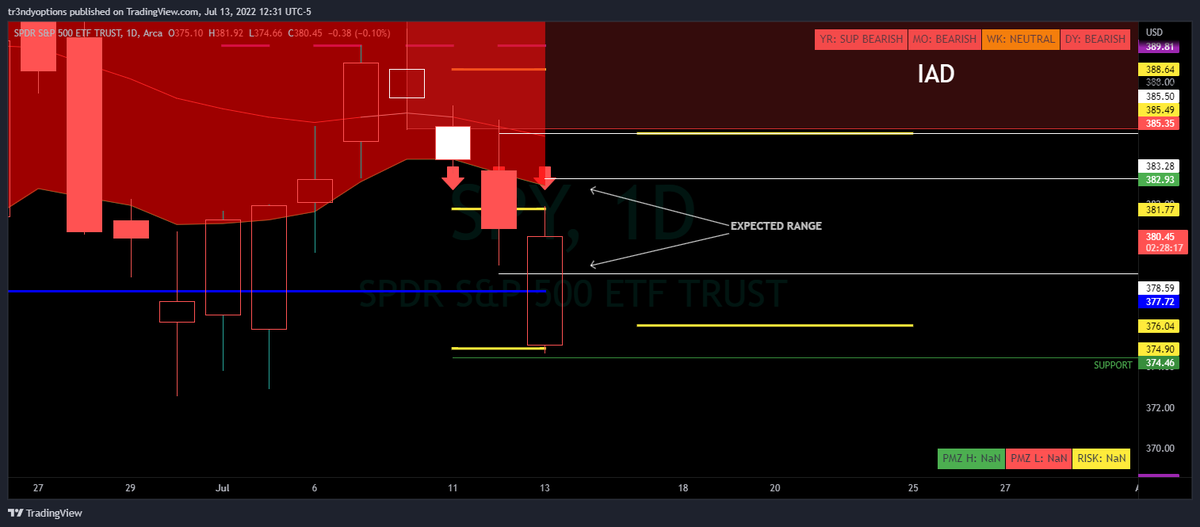Click the -0.38 (-0.10%) change value

click(358, 35)
